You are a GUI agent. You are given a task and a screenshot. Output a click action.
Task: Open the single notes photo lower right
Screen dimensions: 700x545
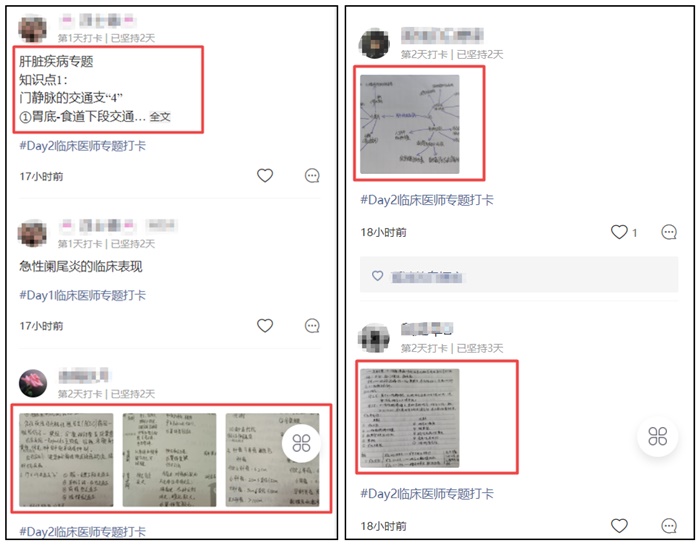click(410, 418)
